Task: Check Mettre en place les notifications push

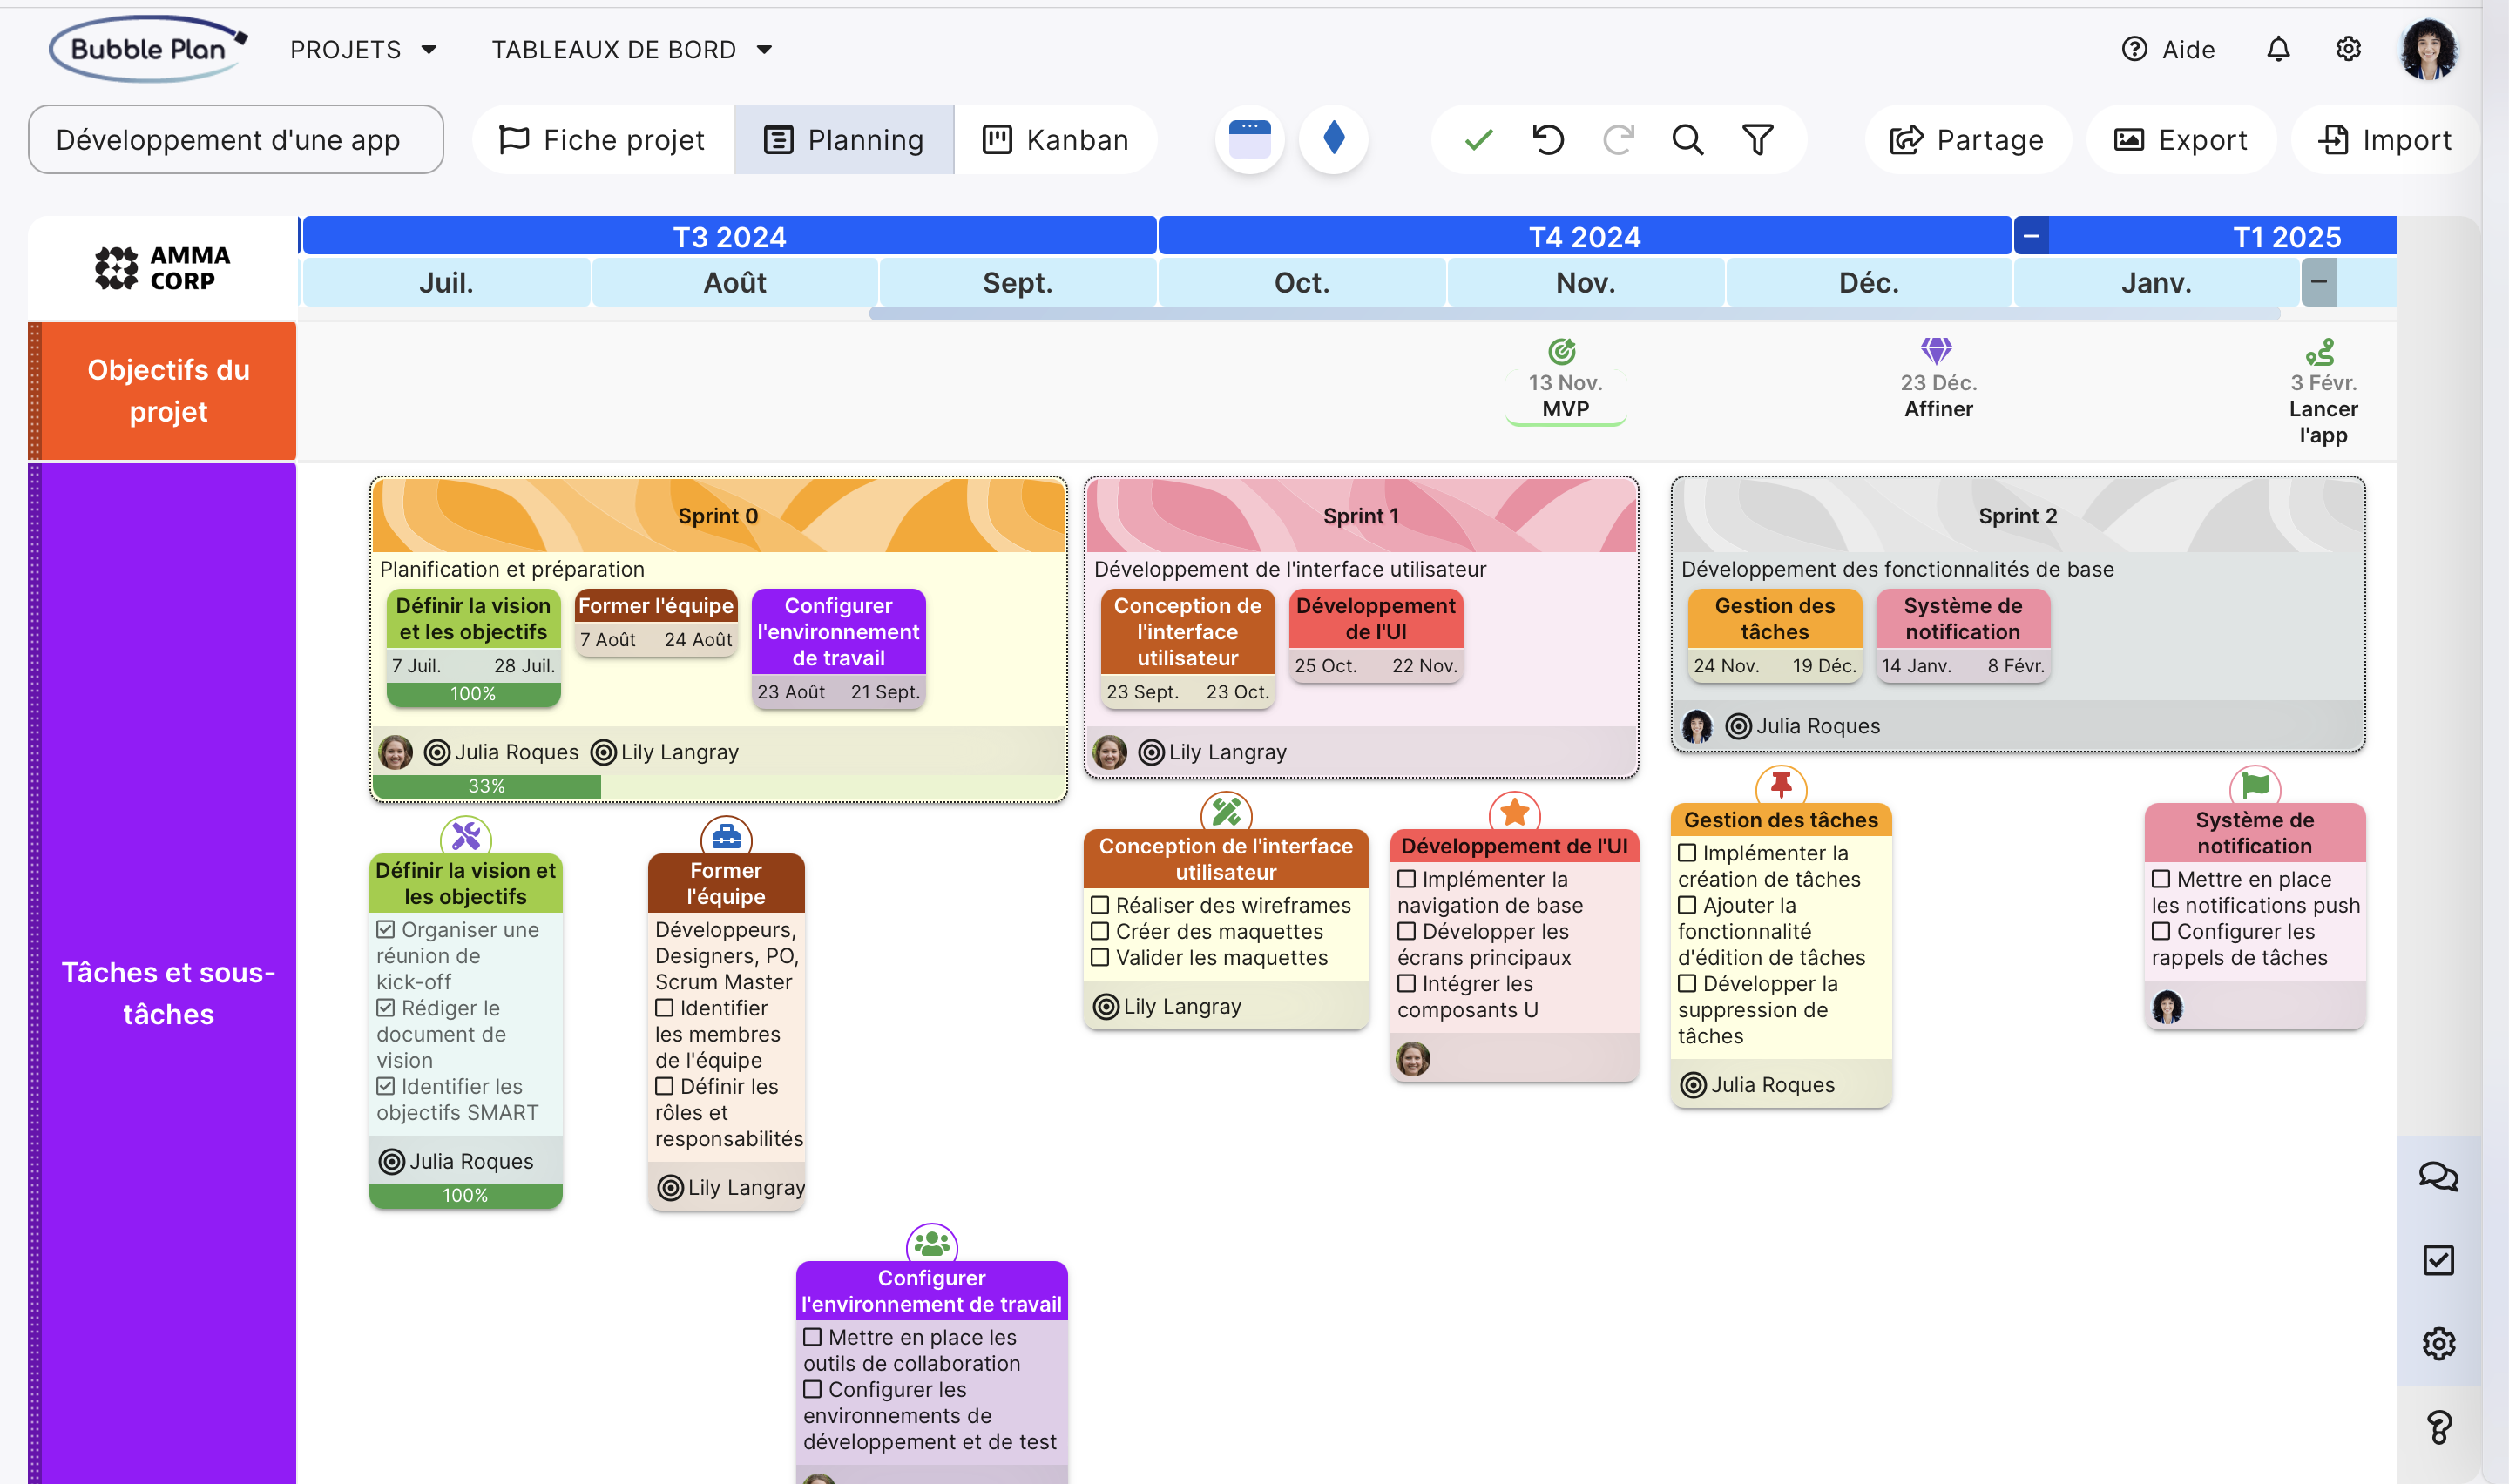Action: [x=2160, y=878]
